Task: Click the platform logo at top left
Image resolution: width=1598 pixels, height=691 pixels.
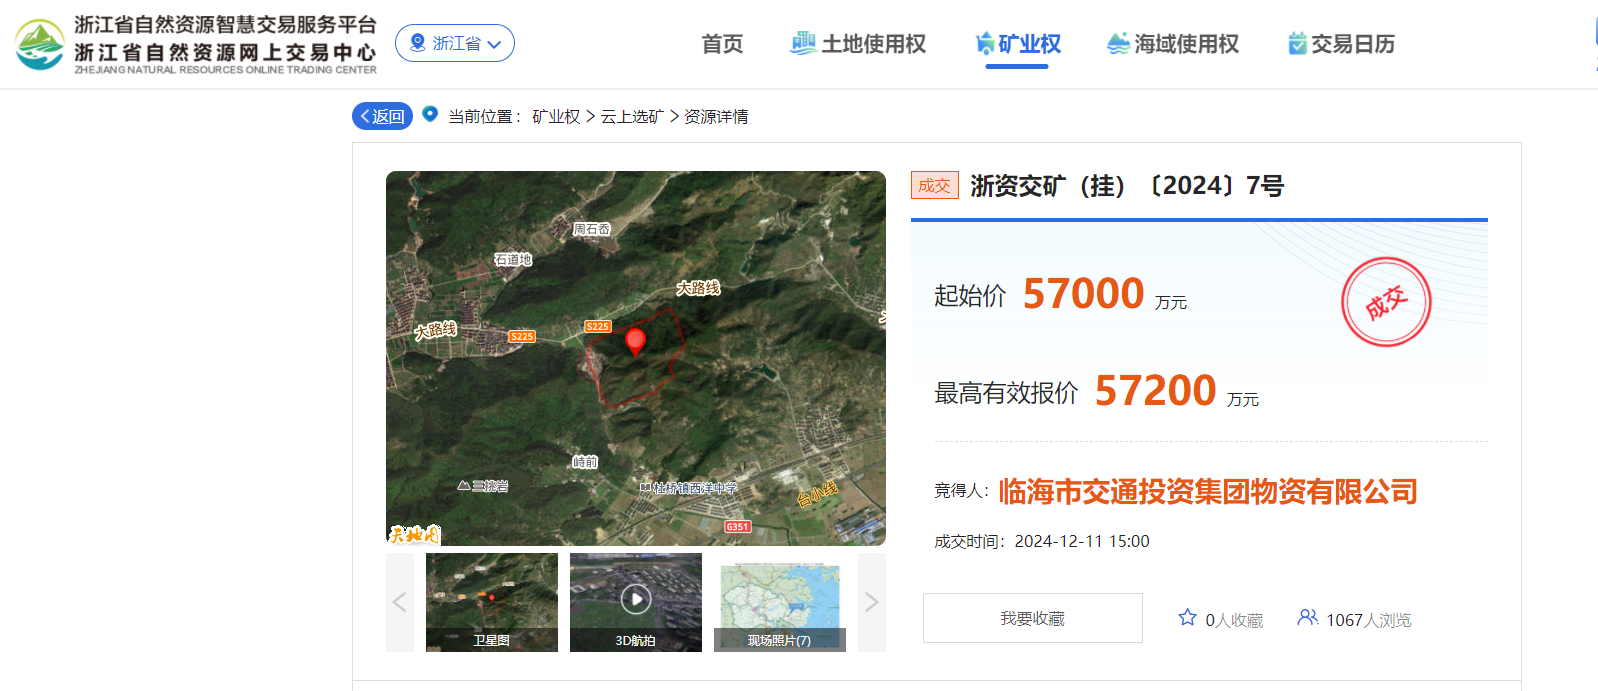Action: tap(40, 44)
